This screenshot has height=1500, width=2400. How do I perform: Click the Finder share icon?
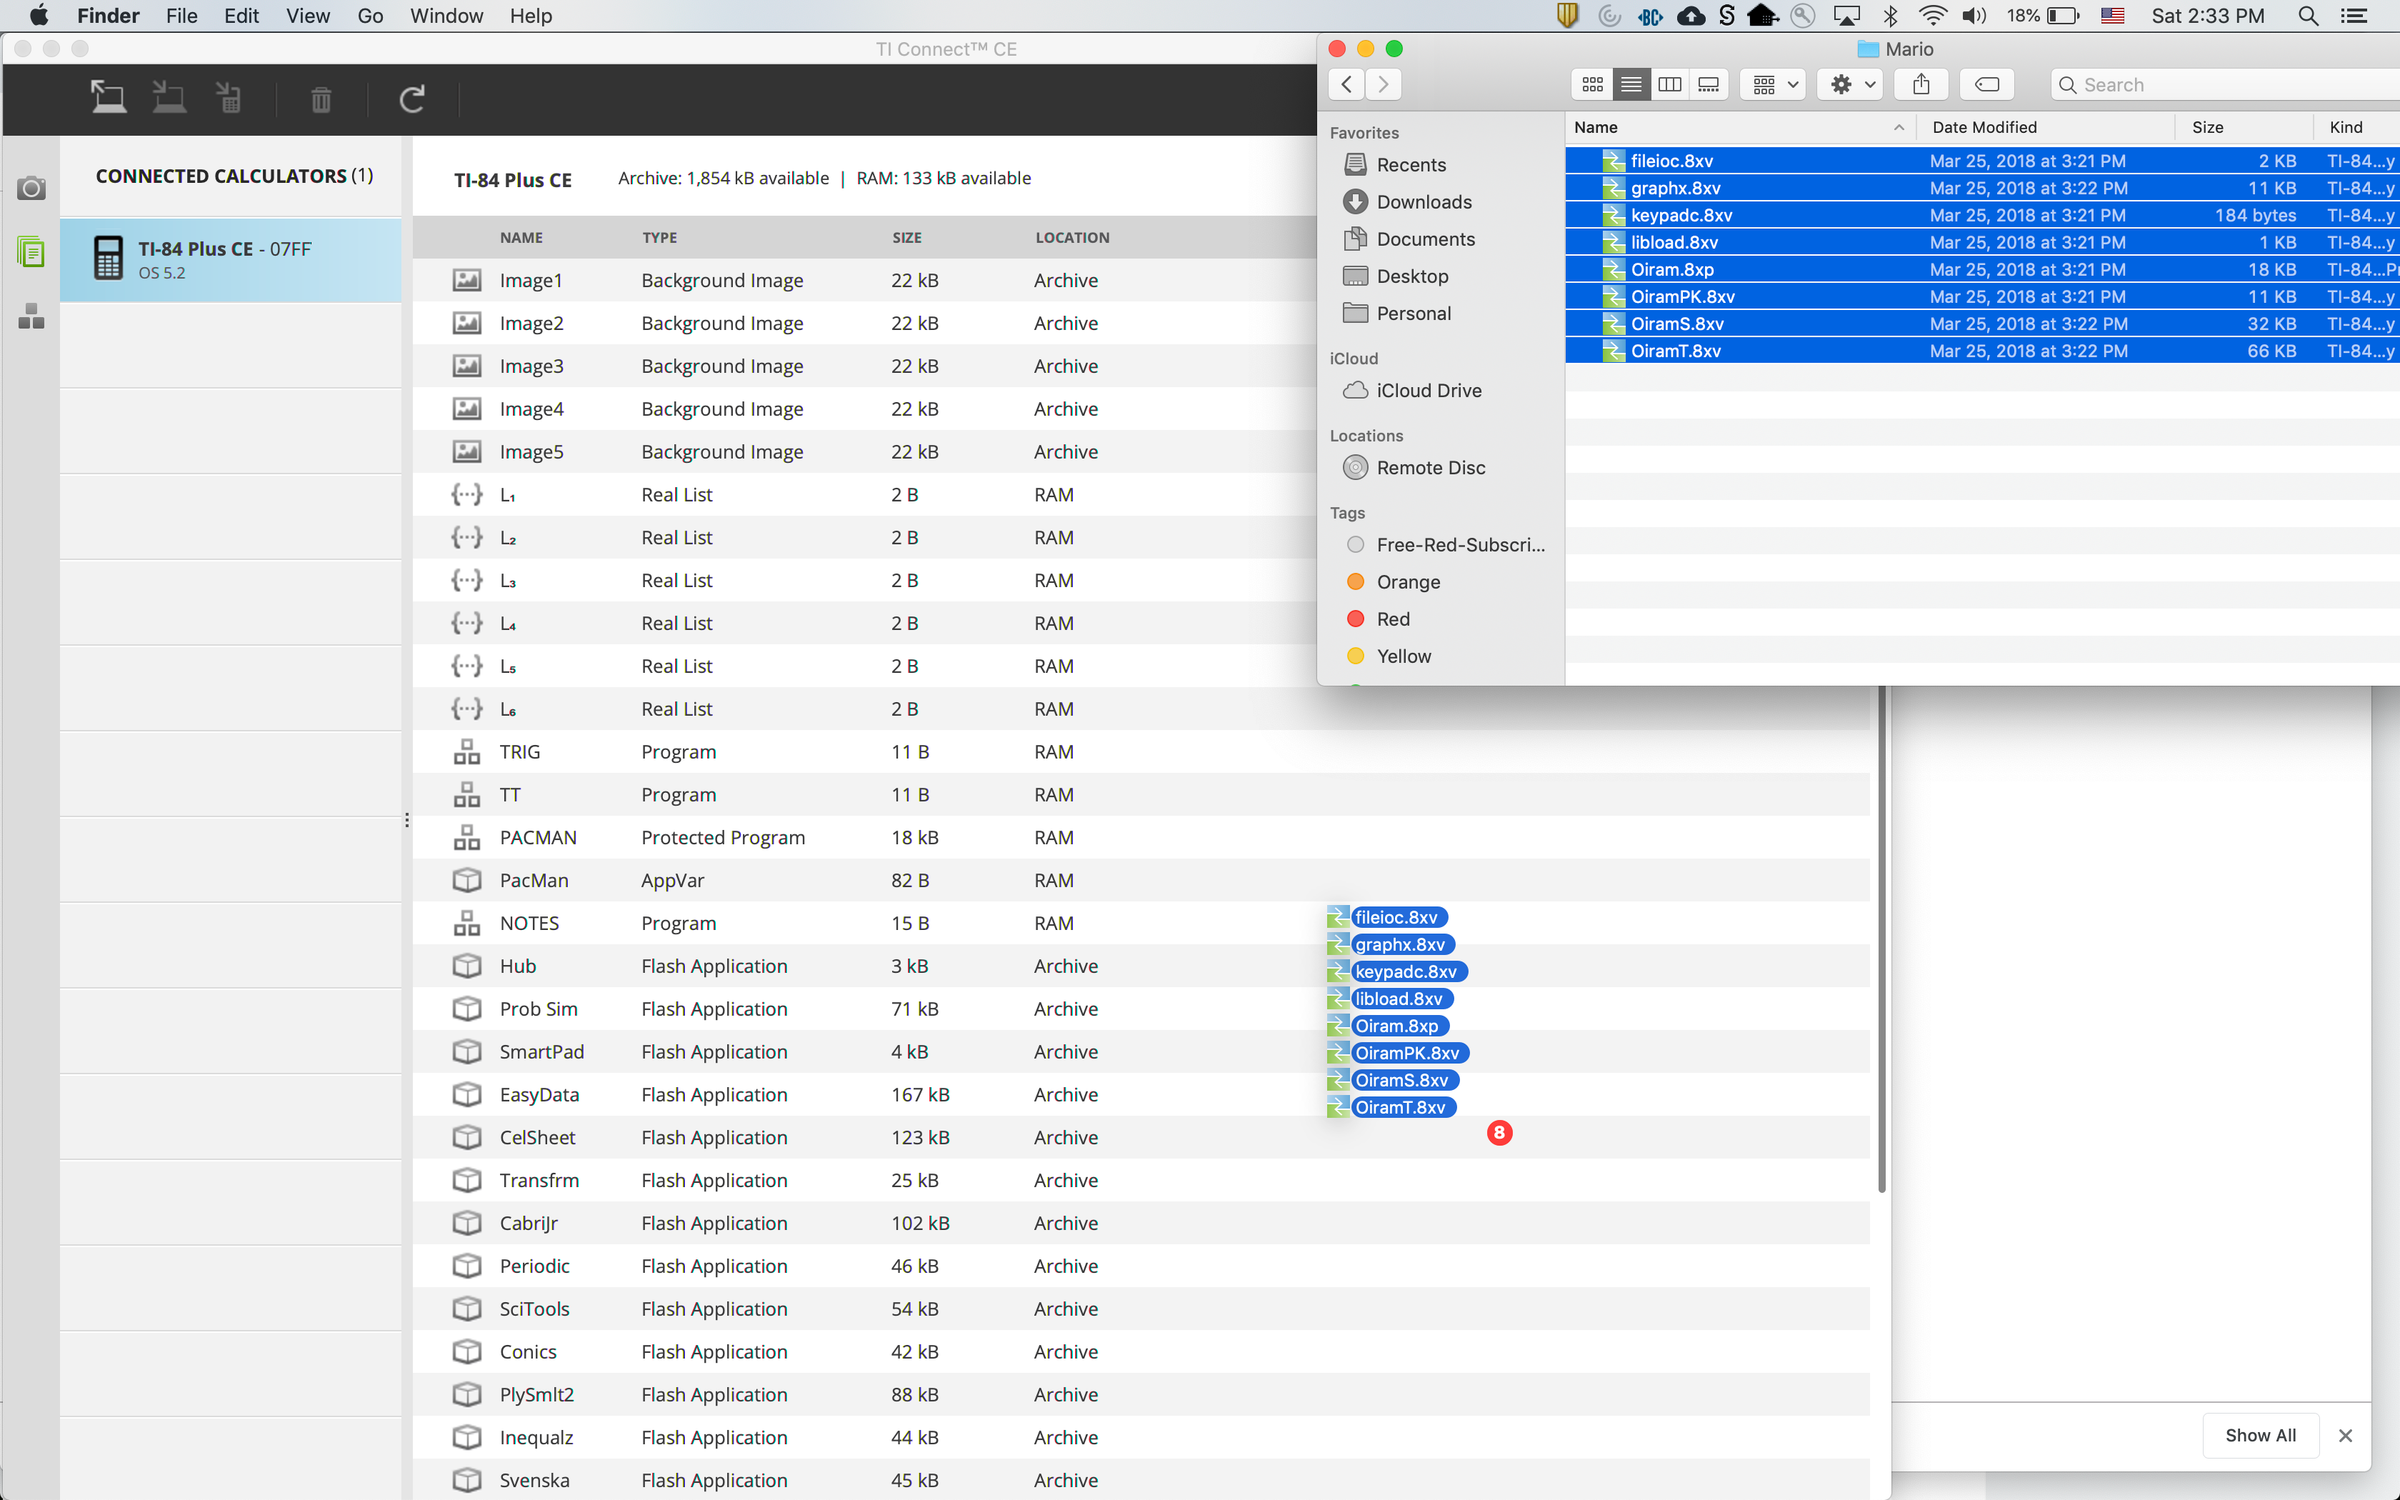[1921, 84]
